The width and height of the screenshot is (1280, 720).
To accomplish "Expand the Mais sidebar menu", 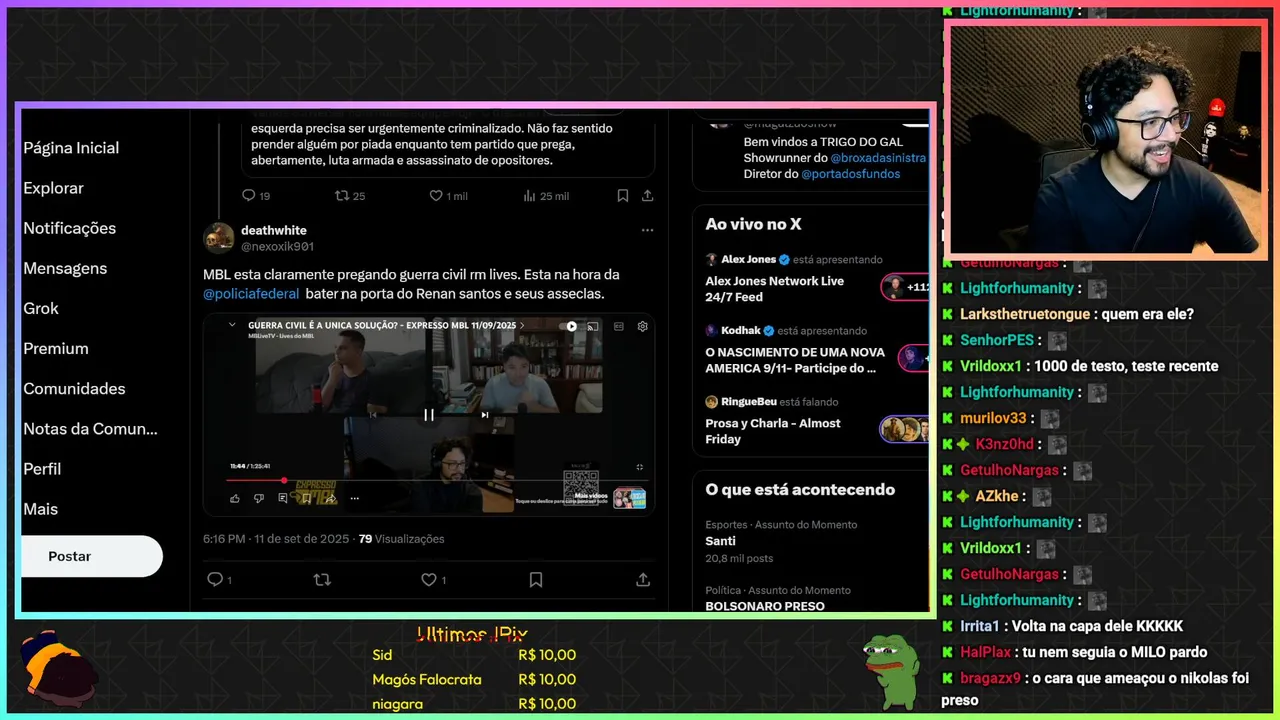I will [x=40, y=508].
